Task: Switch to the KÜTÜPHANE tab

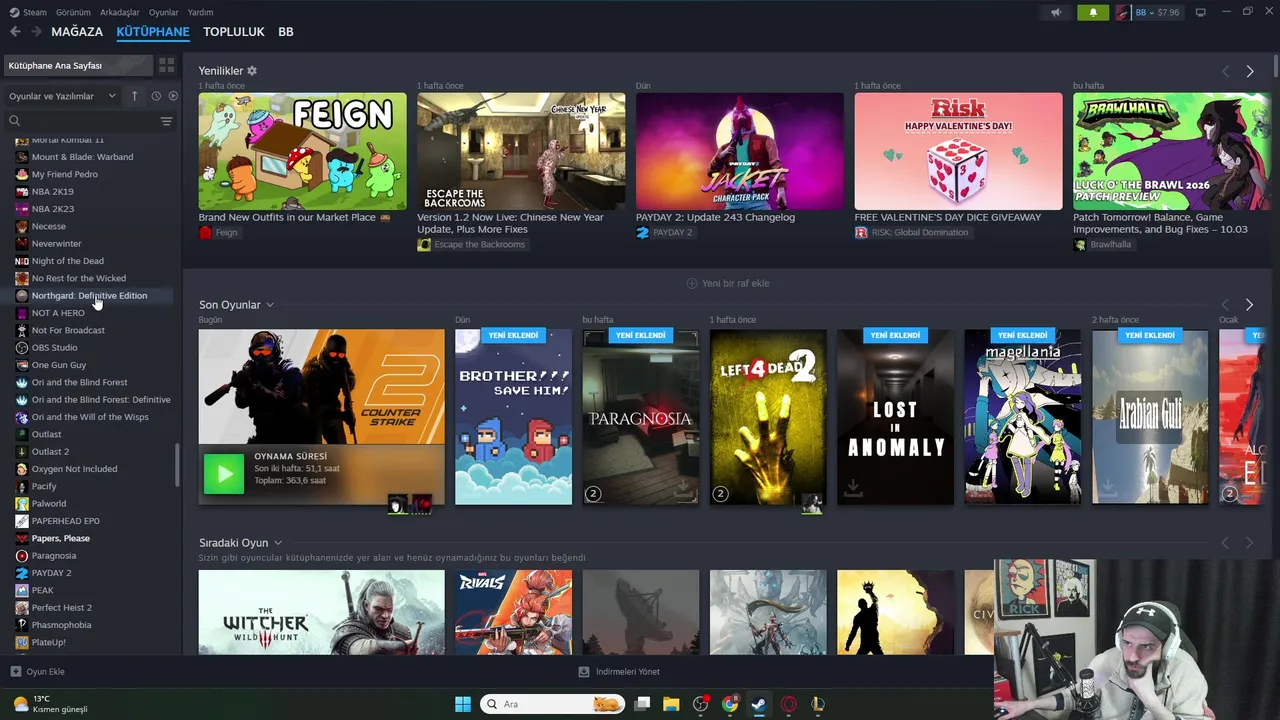Action: point(153,32)
